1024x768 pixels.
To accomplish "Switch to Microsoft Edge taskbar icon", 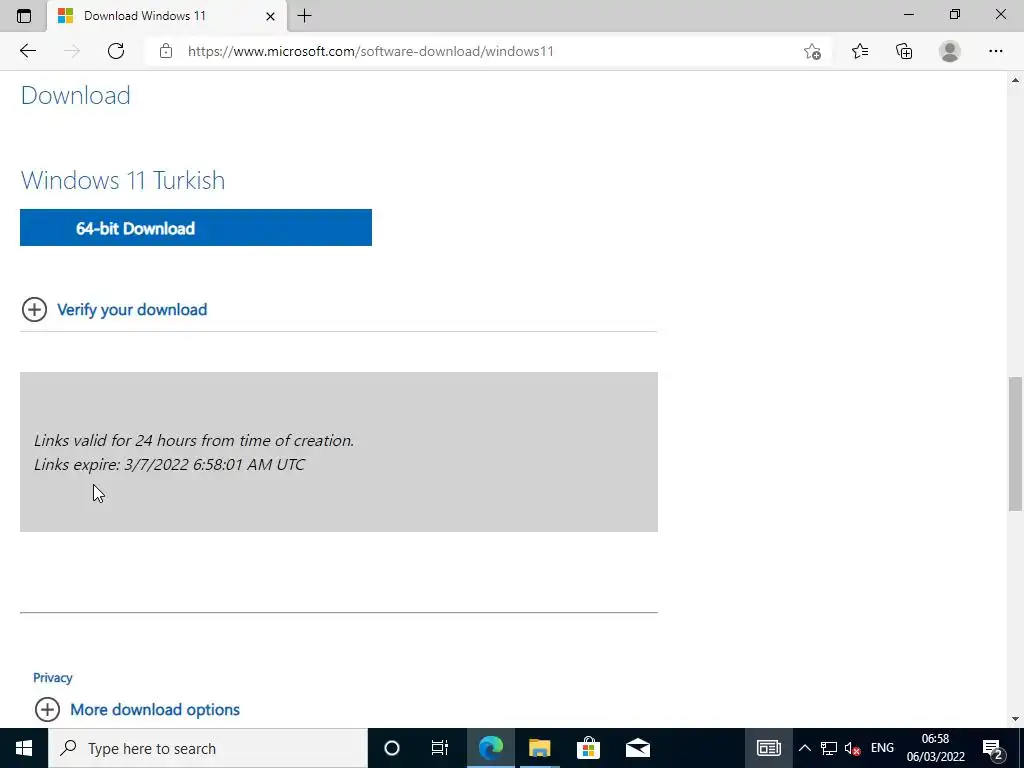I will (490, 748).
